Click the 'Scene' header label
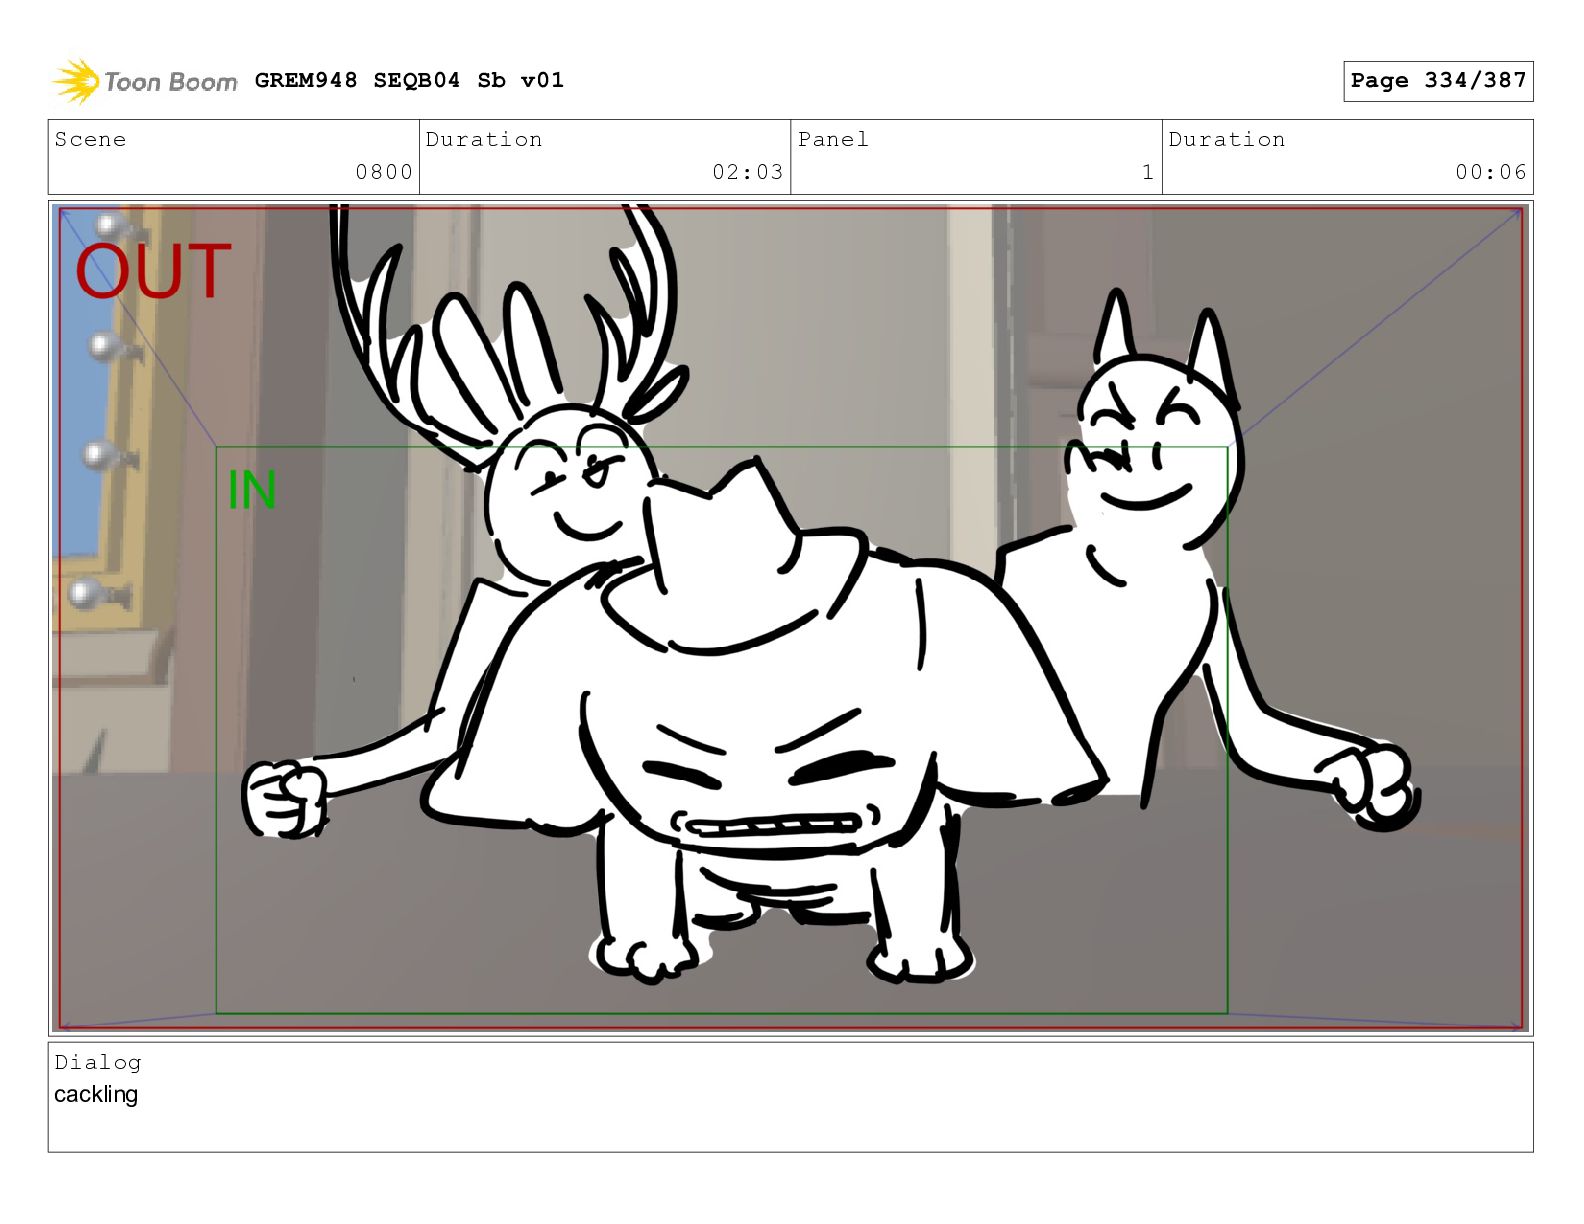Image resolution: width=1584 pixels, height=1224 pixels. 90,139
